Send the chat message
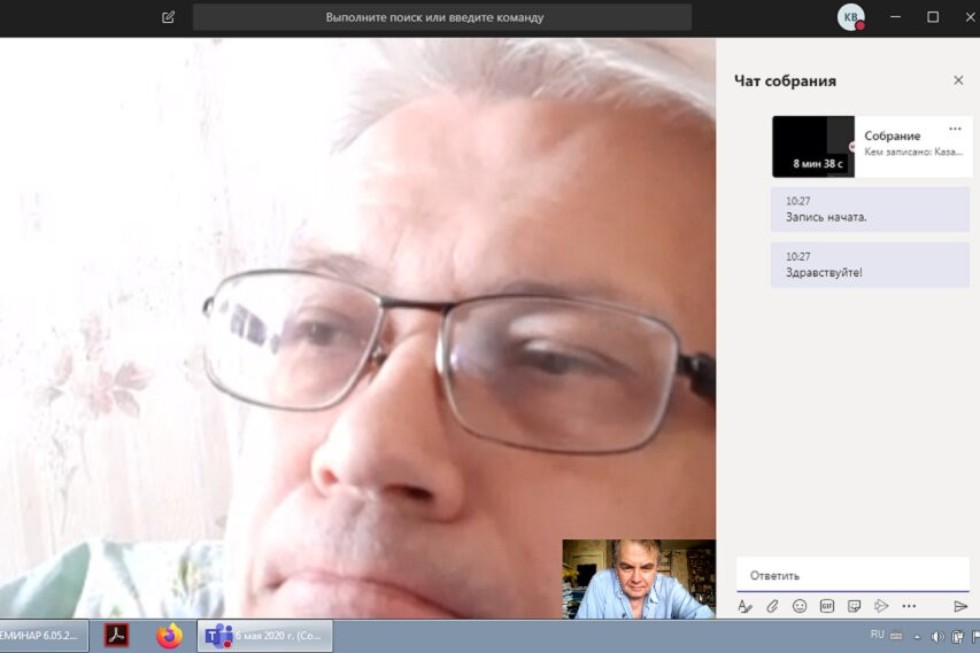This screenshot has height=653, width=980. 960,606
